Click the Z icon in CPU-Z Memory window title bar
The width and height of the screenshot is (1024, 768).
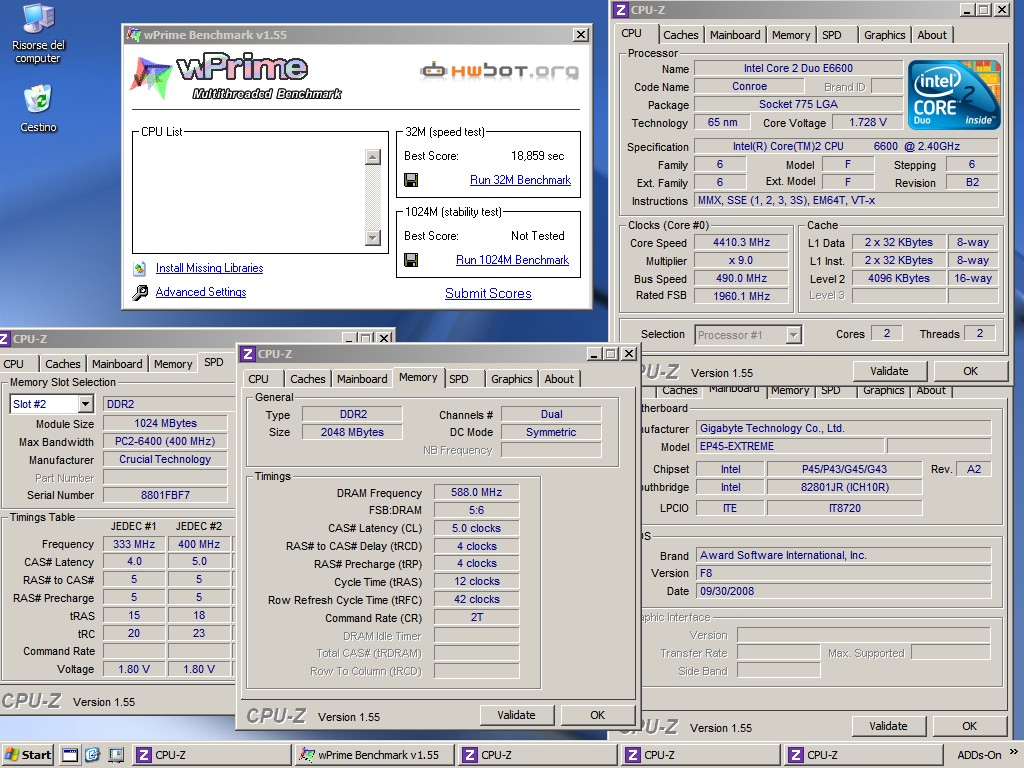248,354
